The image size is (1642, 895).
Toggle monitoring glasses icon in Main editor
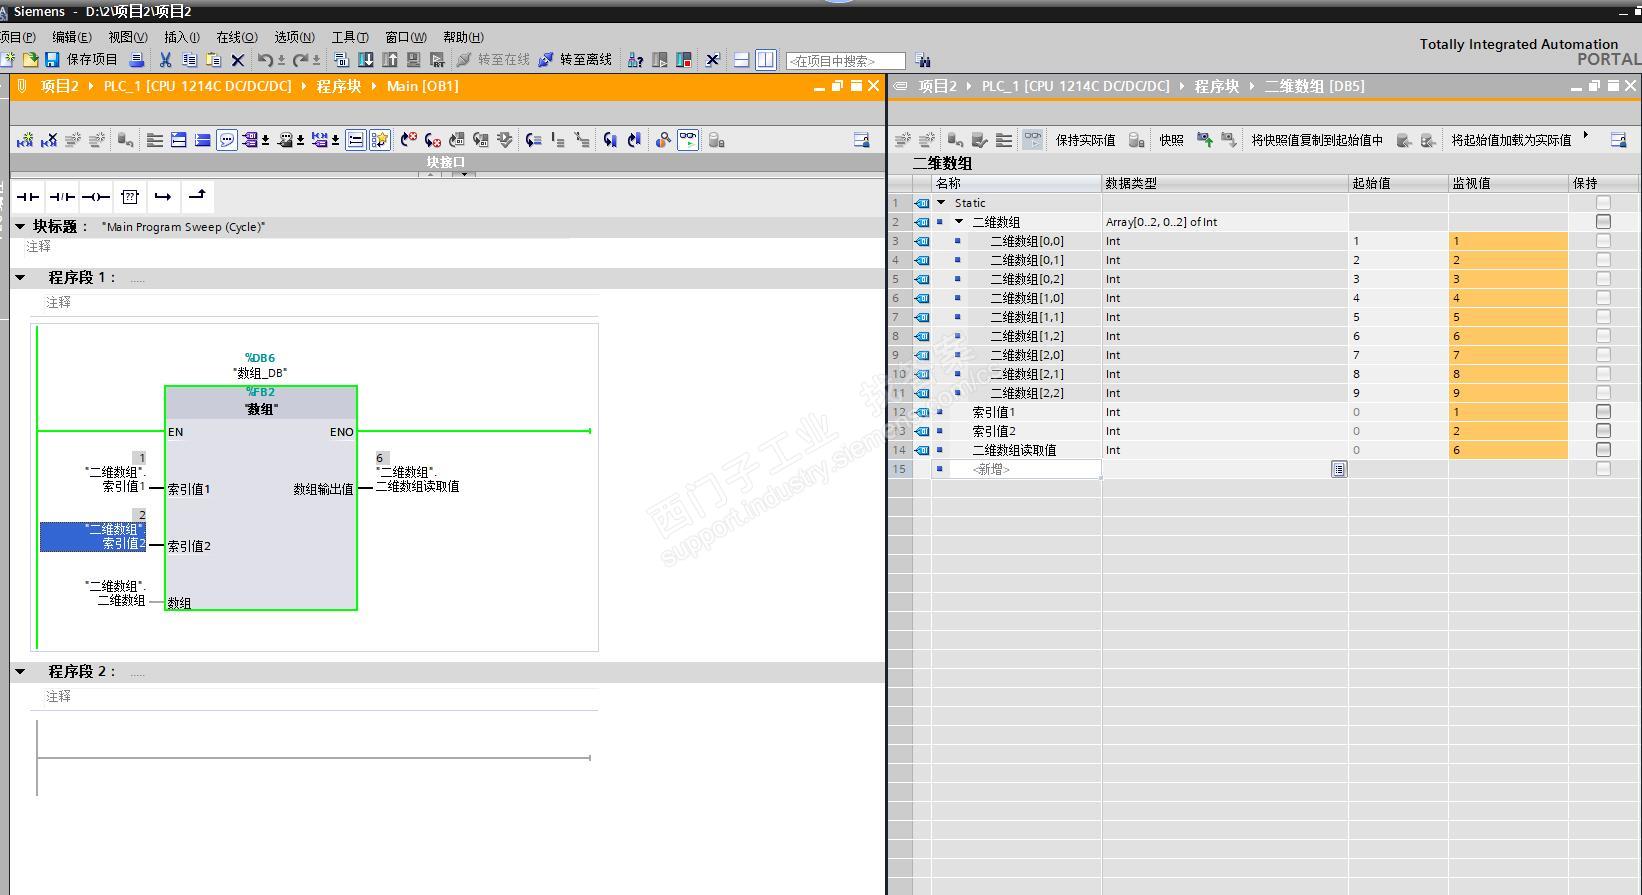[688, 140]
